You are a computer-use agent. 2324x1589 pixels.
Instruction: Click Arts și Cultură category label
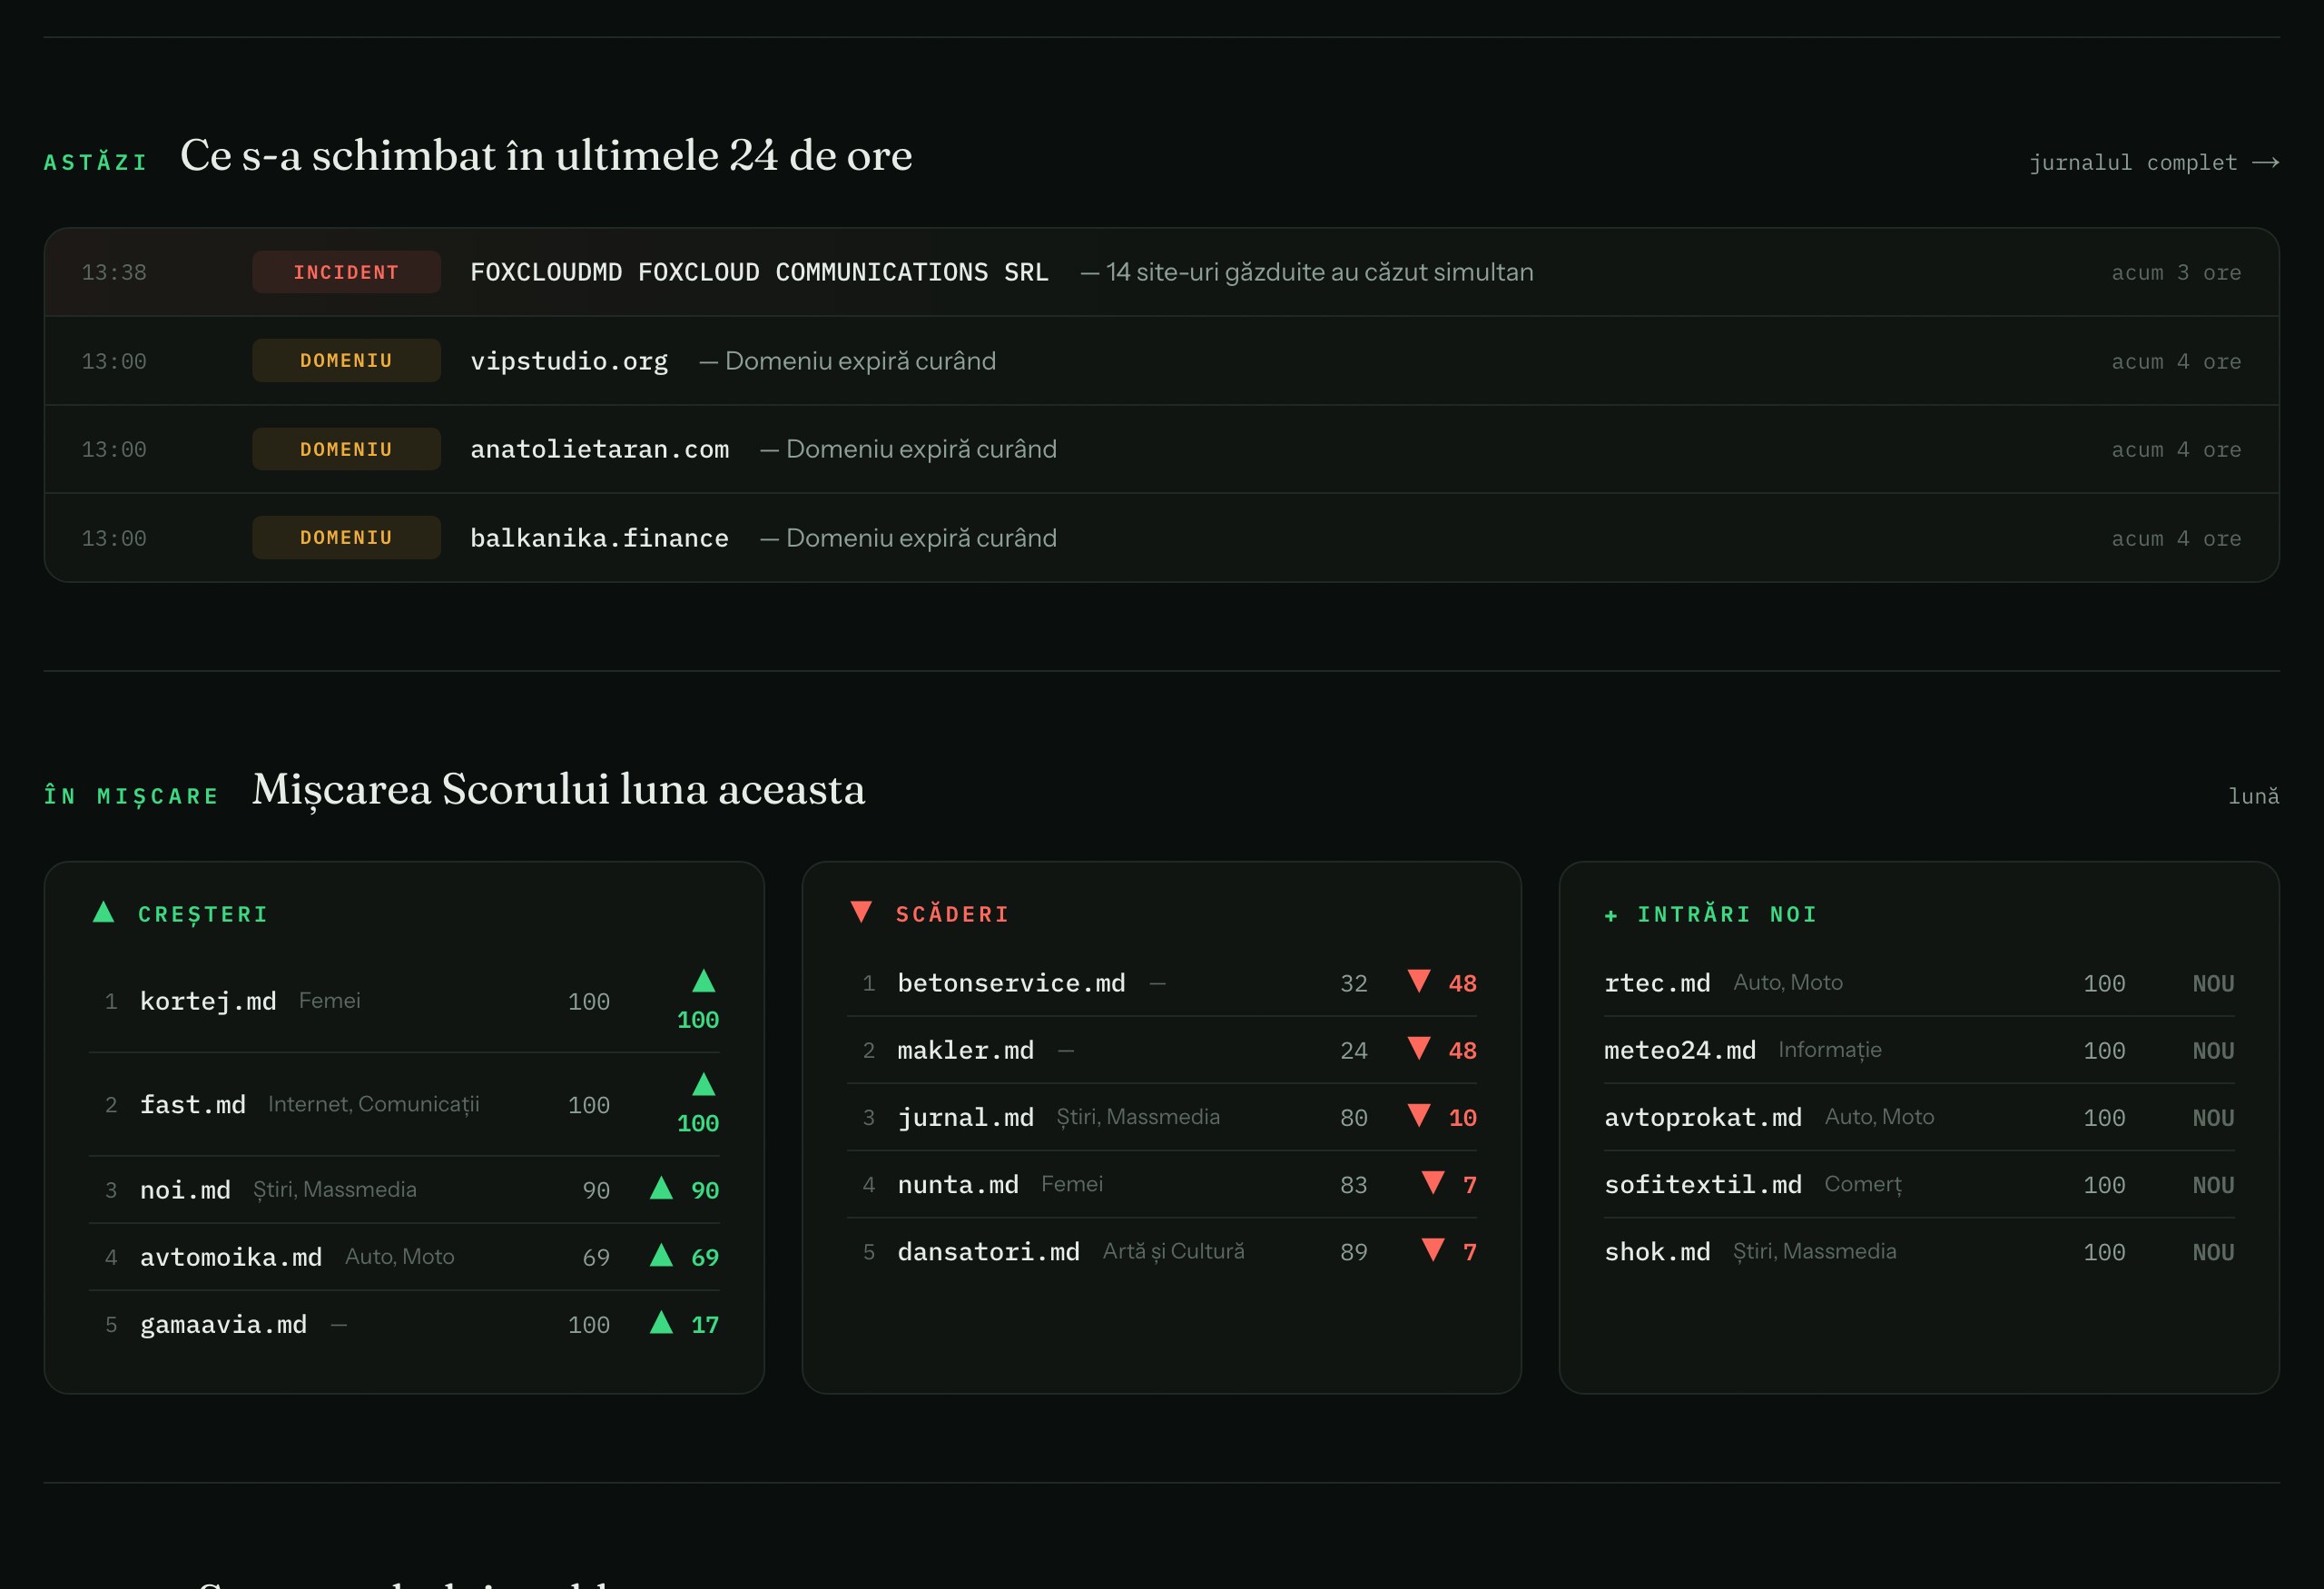click(1173, 1251)
